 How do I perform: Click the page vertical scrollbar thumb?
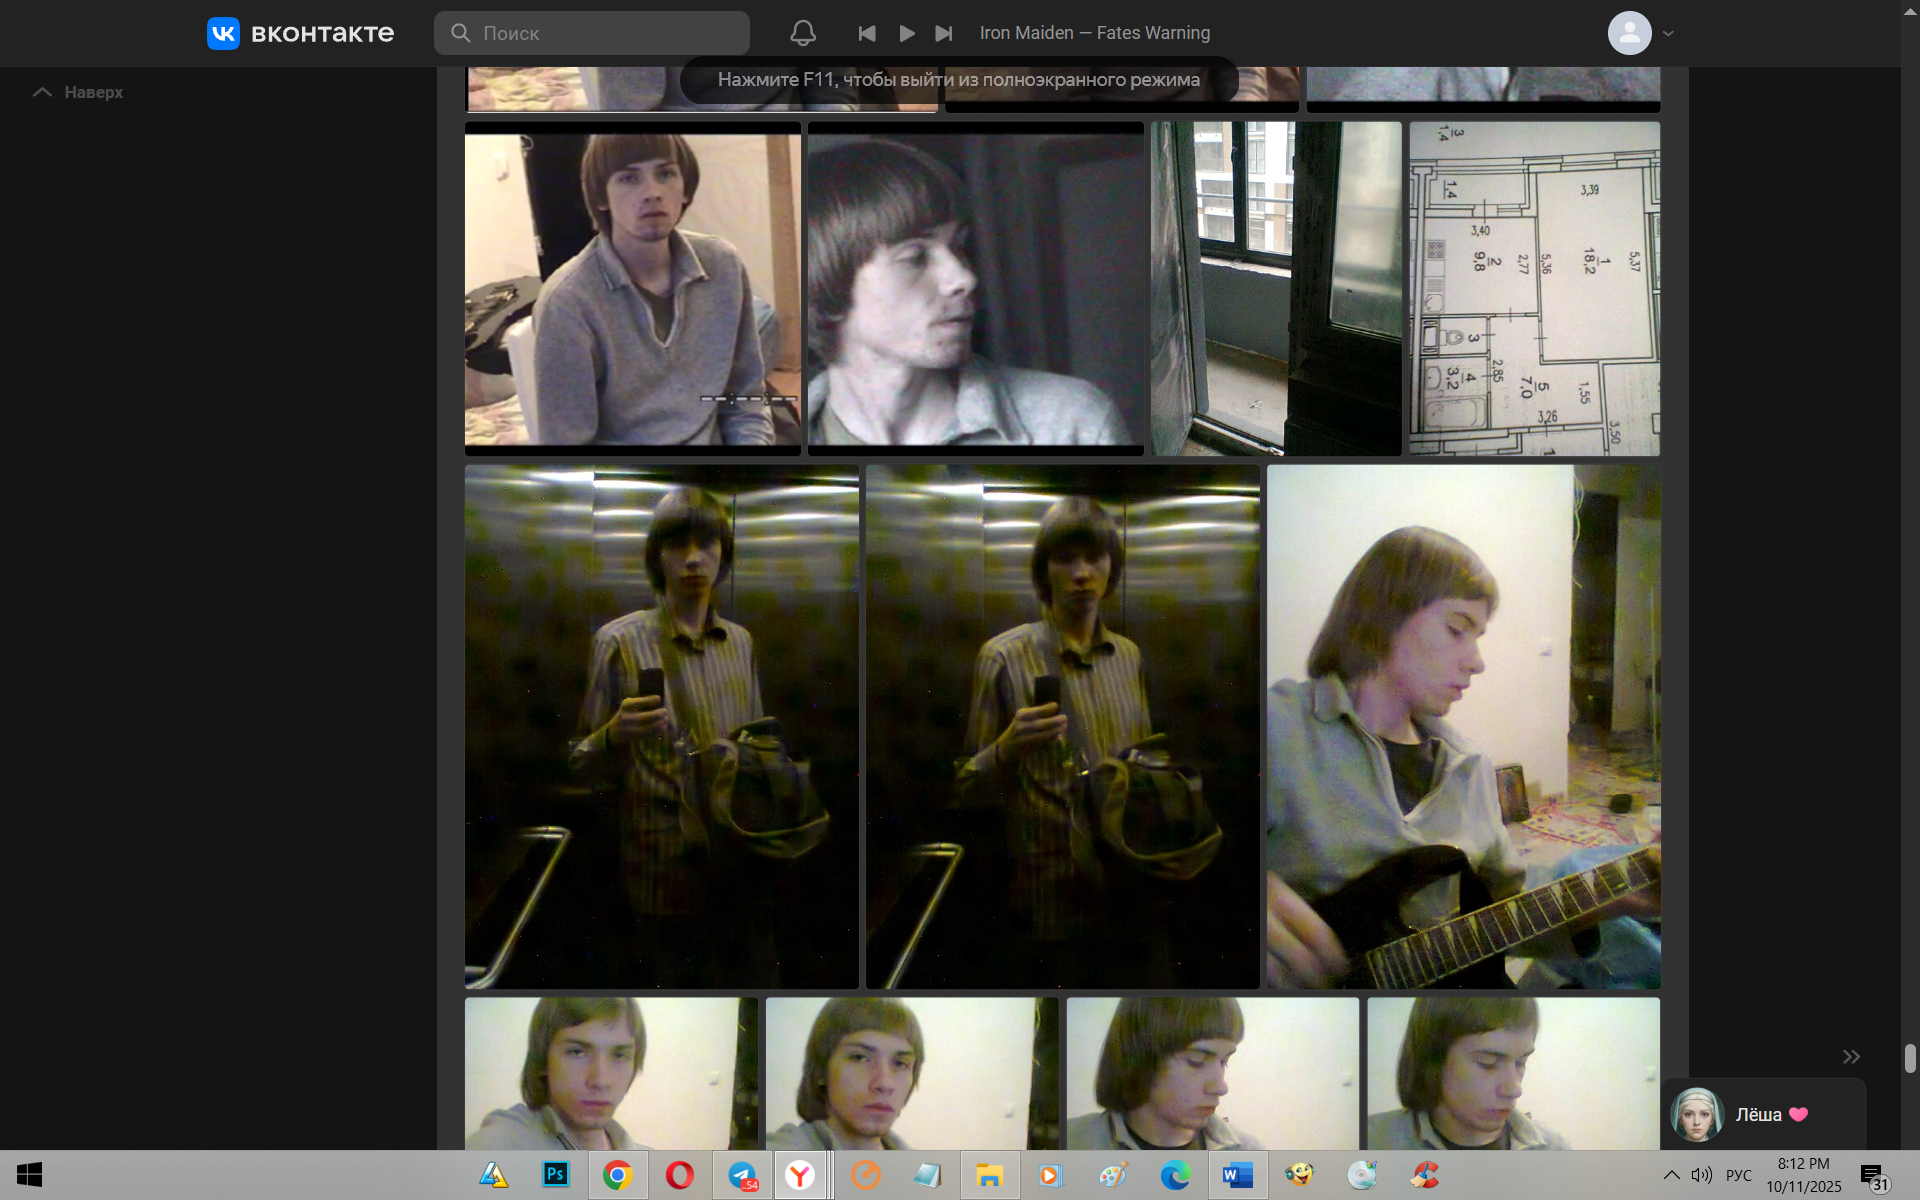click(x=1910, y=1058)
